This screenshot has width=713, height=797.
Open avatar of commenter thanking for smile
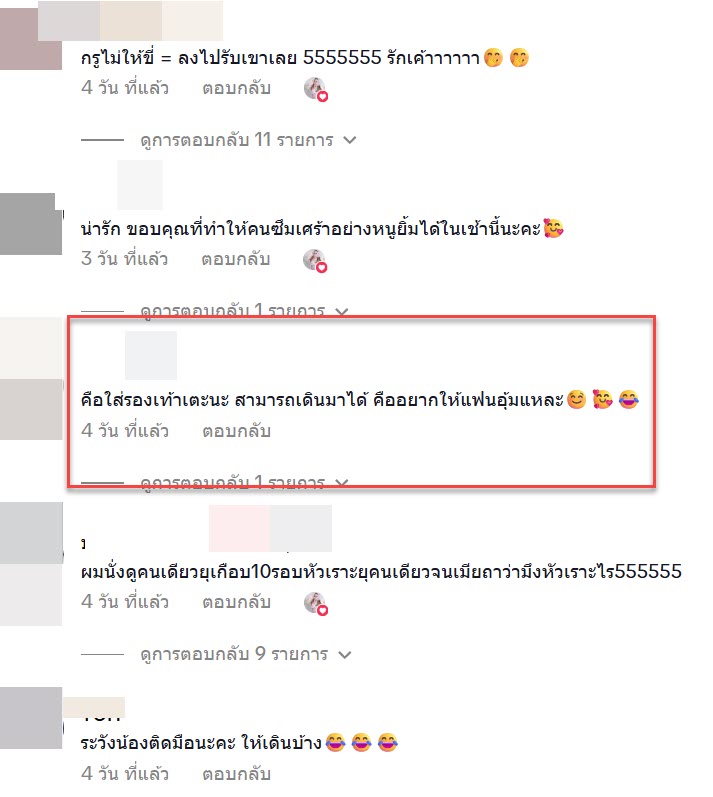pyautogui.click(x=31, y=224)
